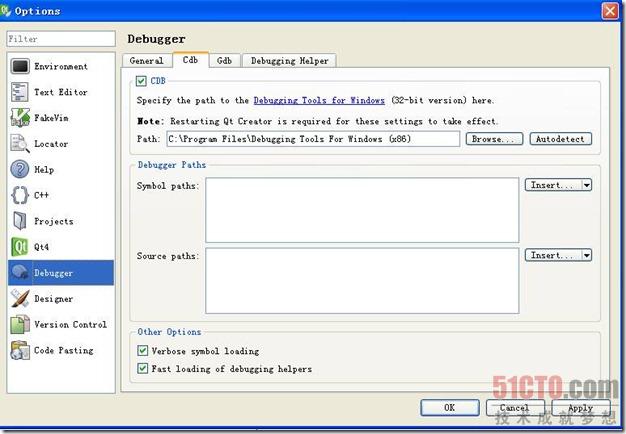
Task: Click the Cancel button
Action: 515,408
